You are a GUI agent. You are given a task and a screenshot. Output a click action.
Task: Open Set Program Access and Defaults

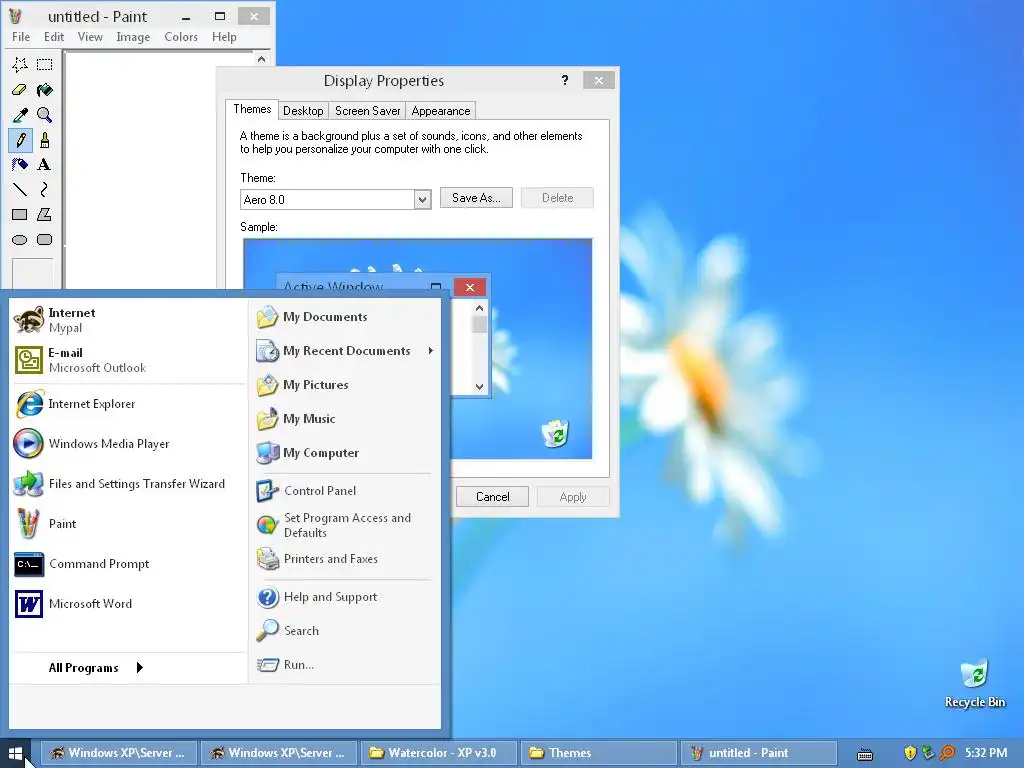345,525
